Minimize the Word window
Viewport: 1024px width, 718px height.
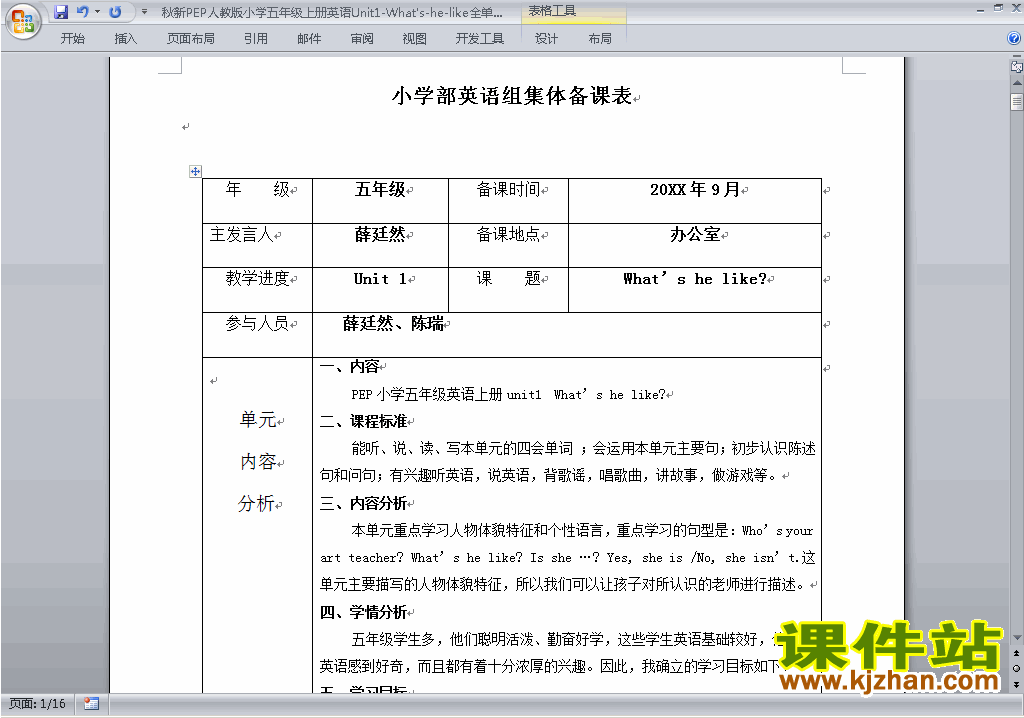[980, 9]
